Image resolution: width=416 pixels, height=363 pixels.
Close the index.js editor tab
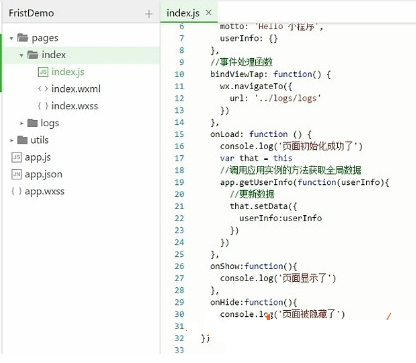[x=209, y=13]
